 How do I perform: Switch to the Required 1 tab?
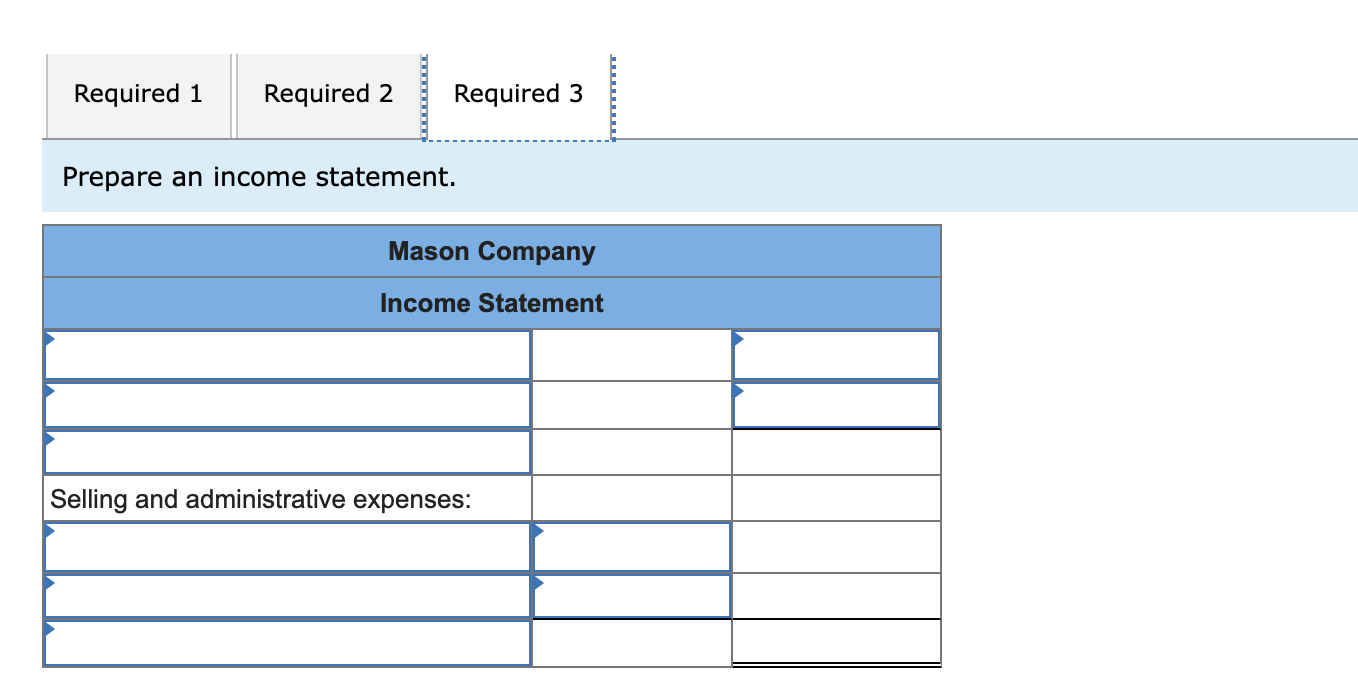(x=139, y=94)
